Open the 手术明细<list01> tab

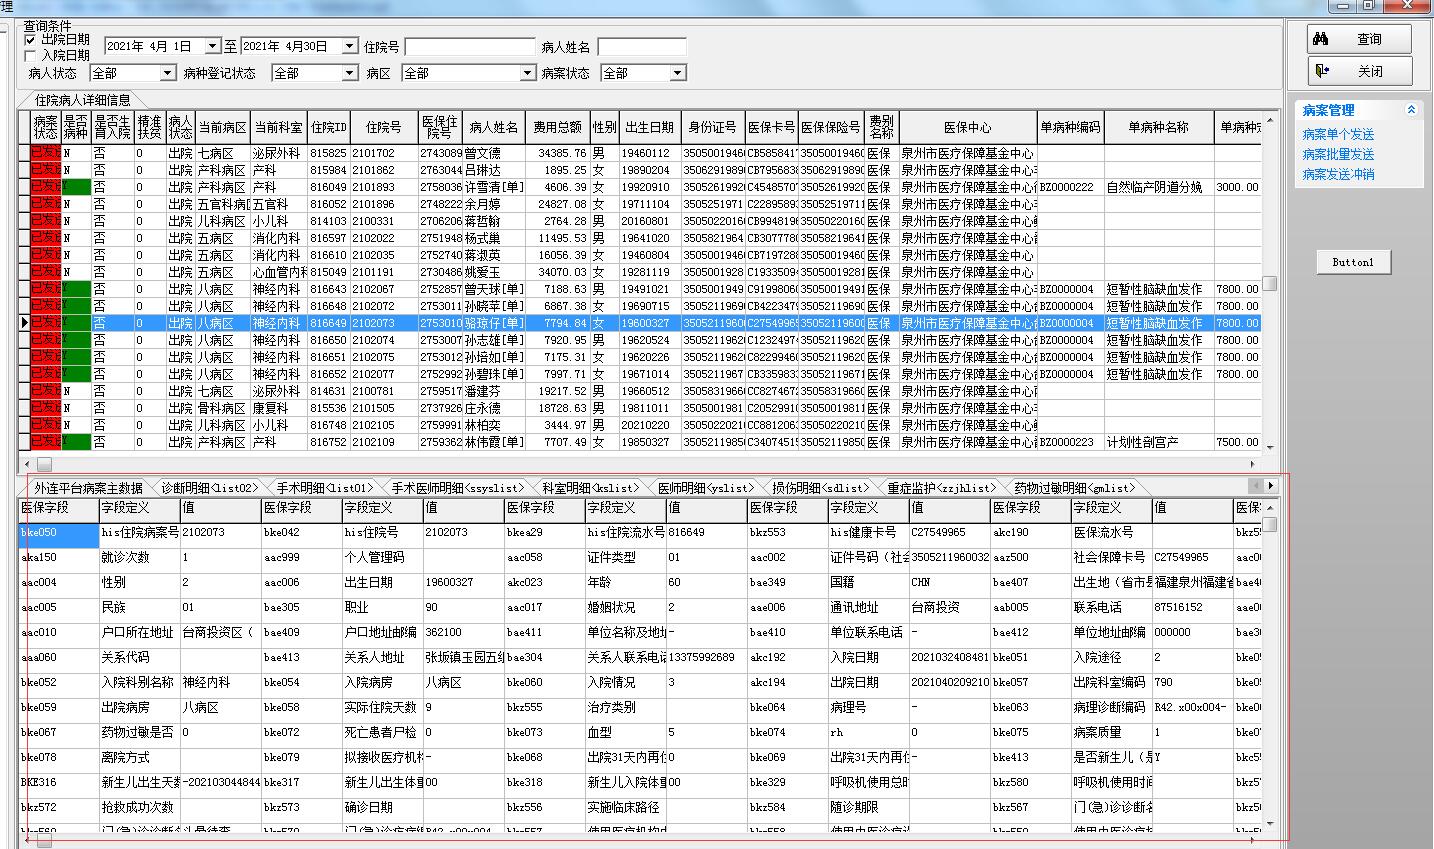pos(324,488)
